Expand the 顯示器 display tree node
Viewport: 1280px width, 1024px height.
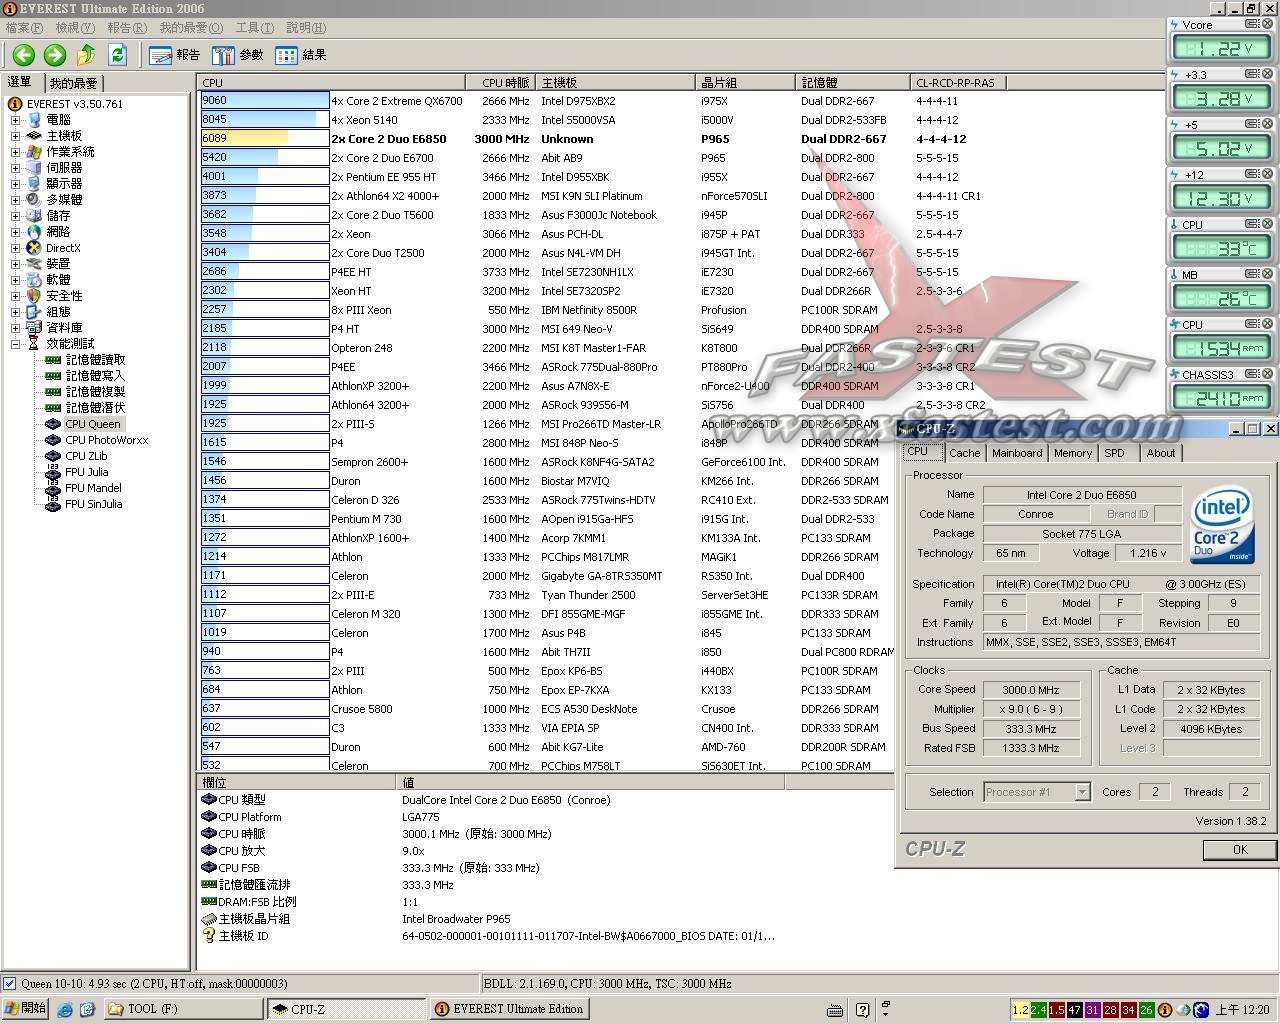pos(16,184)
